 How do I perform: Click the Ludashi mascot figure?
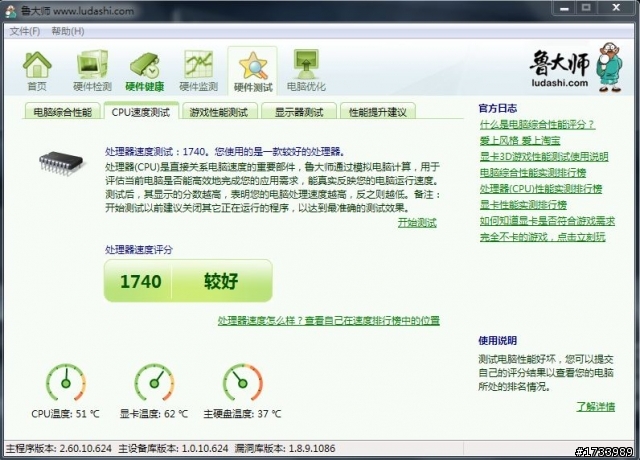coord(609,67)
